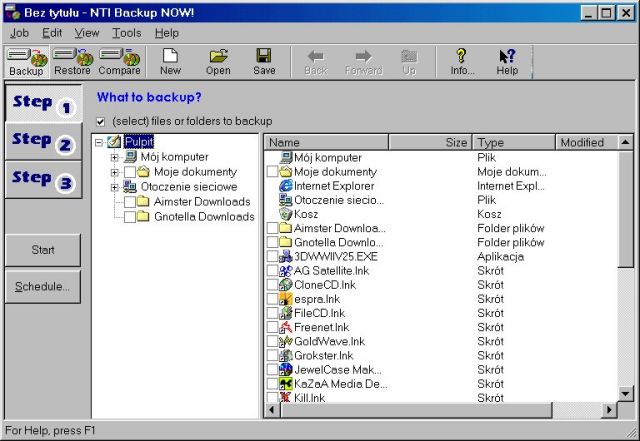Screen dimensions: 640x441
Task: Open Info question mark icon
Action: click(x=462, y=62)
